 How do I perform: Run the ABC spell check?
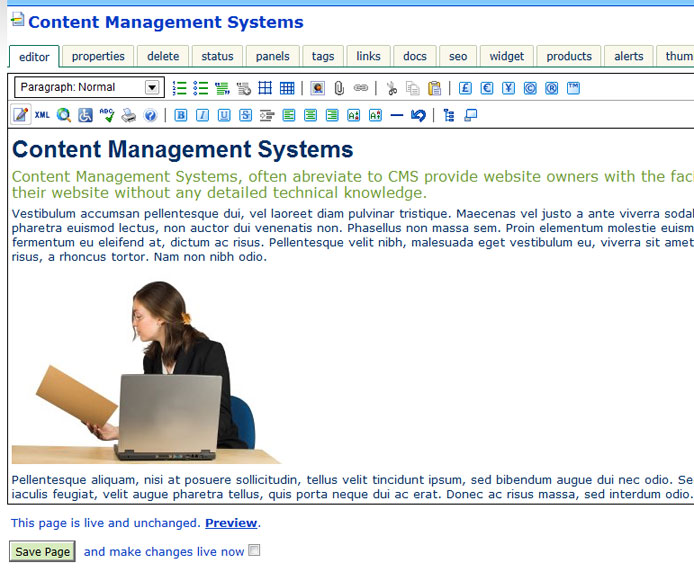click(x=107, y=115)
